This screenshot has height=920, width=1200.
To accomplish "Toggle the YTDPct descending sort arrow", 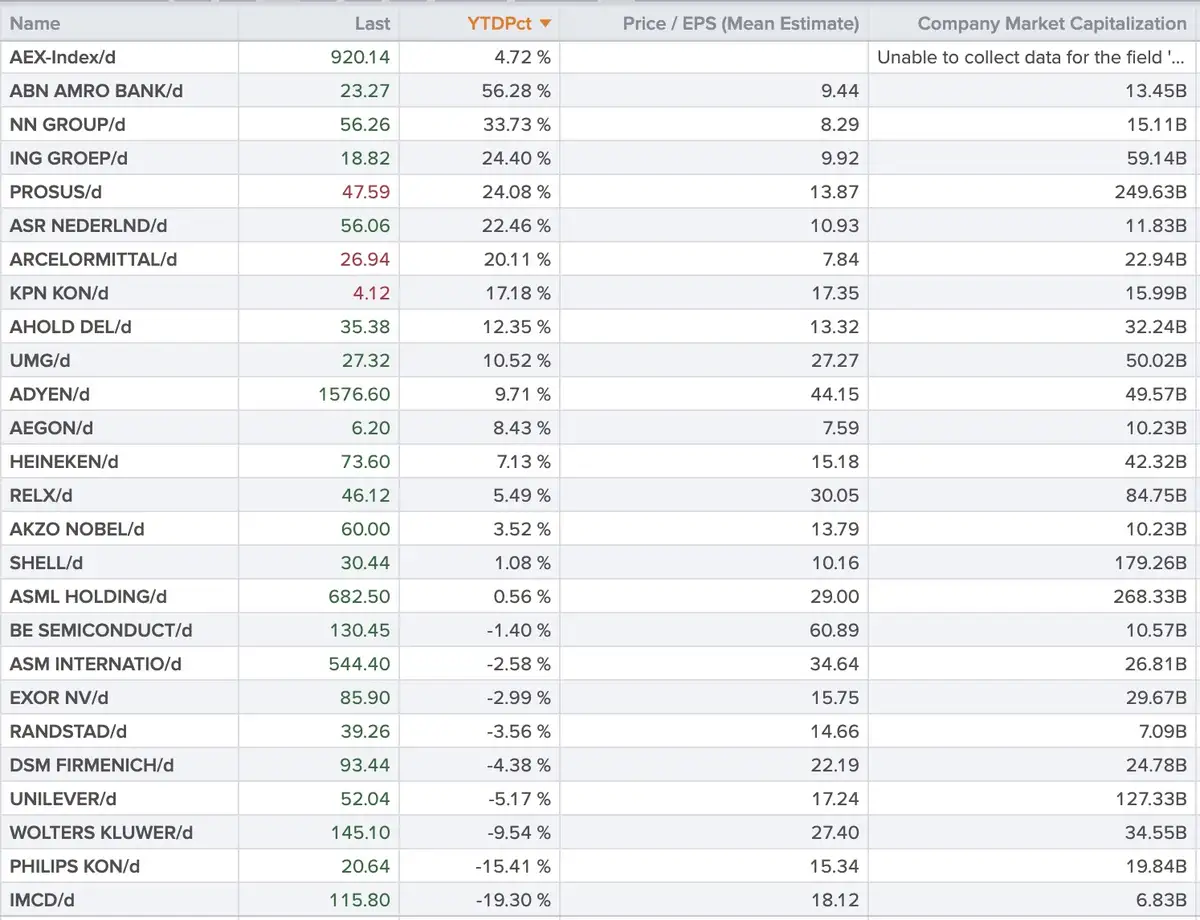I will coord(545,23).
